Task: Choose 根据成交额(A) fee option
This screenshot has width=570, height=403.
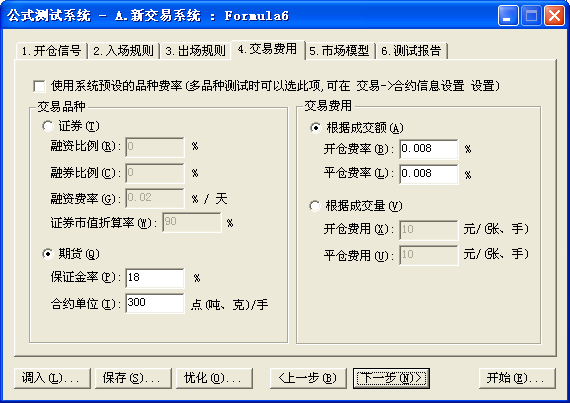Action: coord(316,128)
